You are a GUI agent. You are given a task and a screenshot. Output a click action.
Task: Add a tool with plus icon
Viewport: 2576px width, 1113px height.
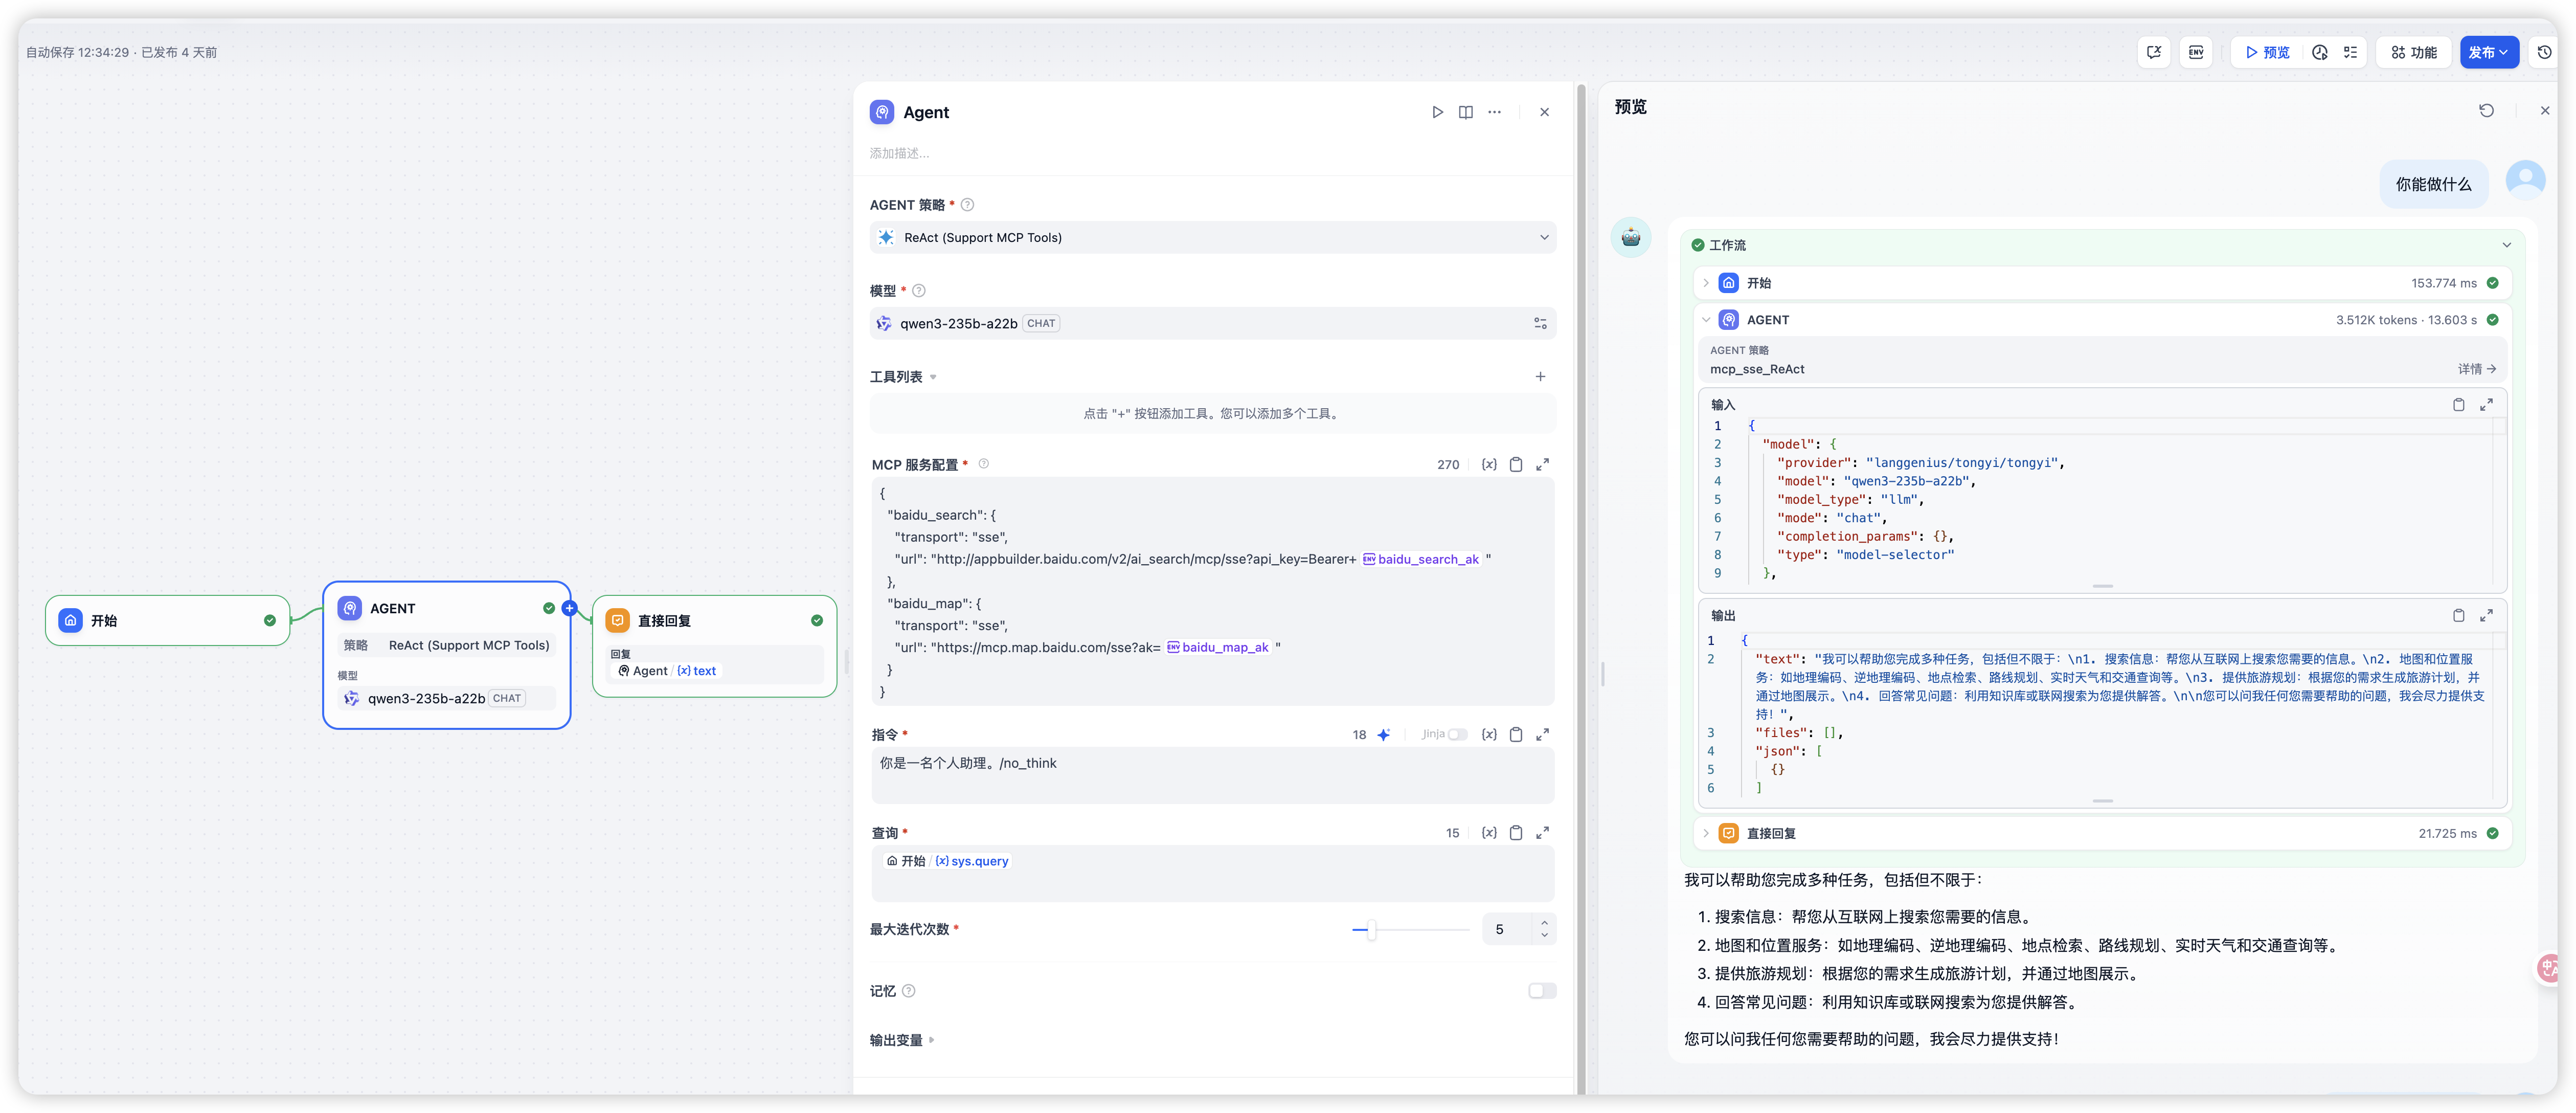(1540, 377)
